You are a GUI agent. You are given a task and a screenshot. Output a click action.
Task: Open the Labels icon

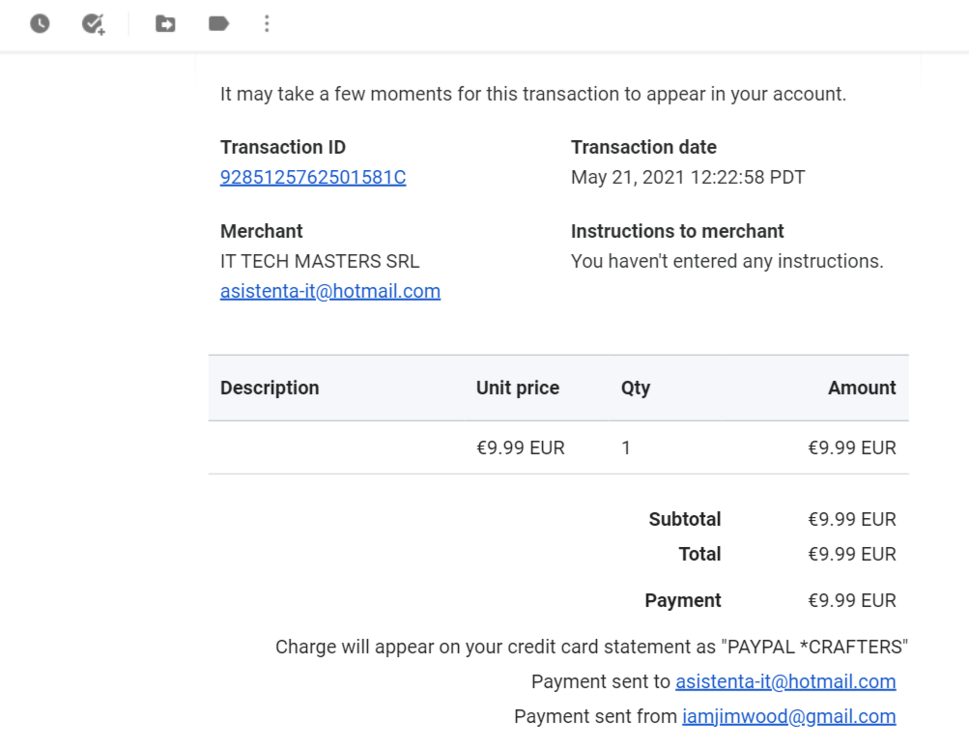(218, 23)
